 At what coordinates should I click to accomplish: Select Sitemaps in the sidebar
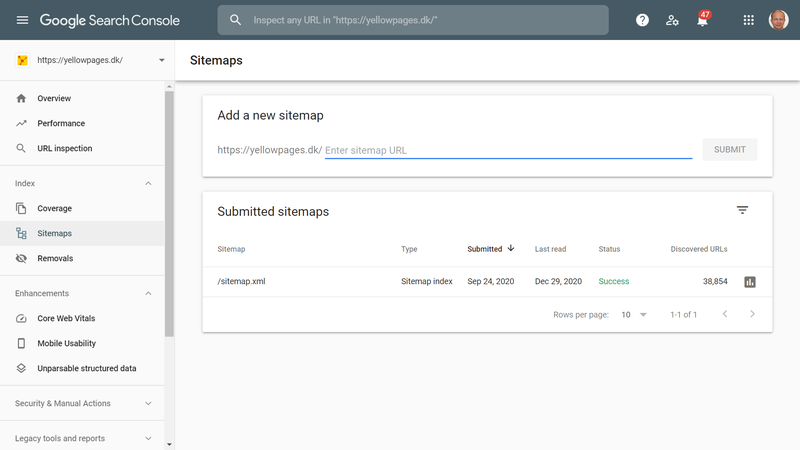click(x=82, y=233)
